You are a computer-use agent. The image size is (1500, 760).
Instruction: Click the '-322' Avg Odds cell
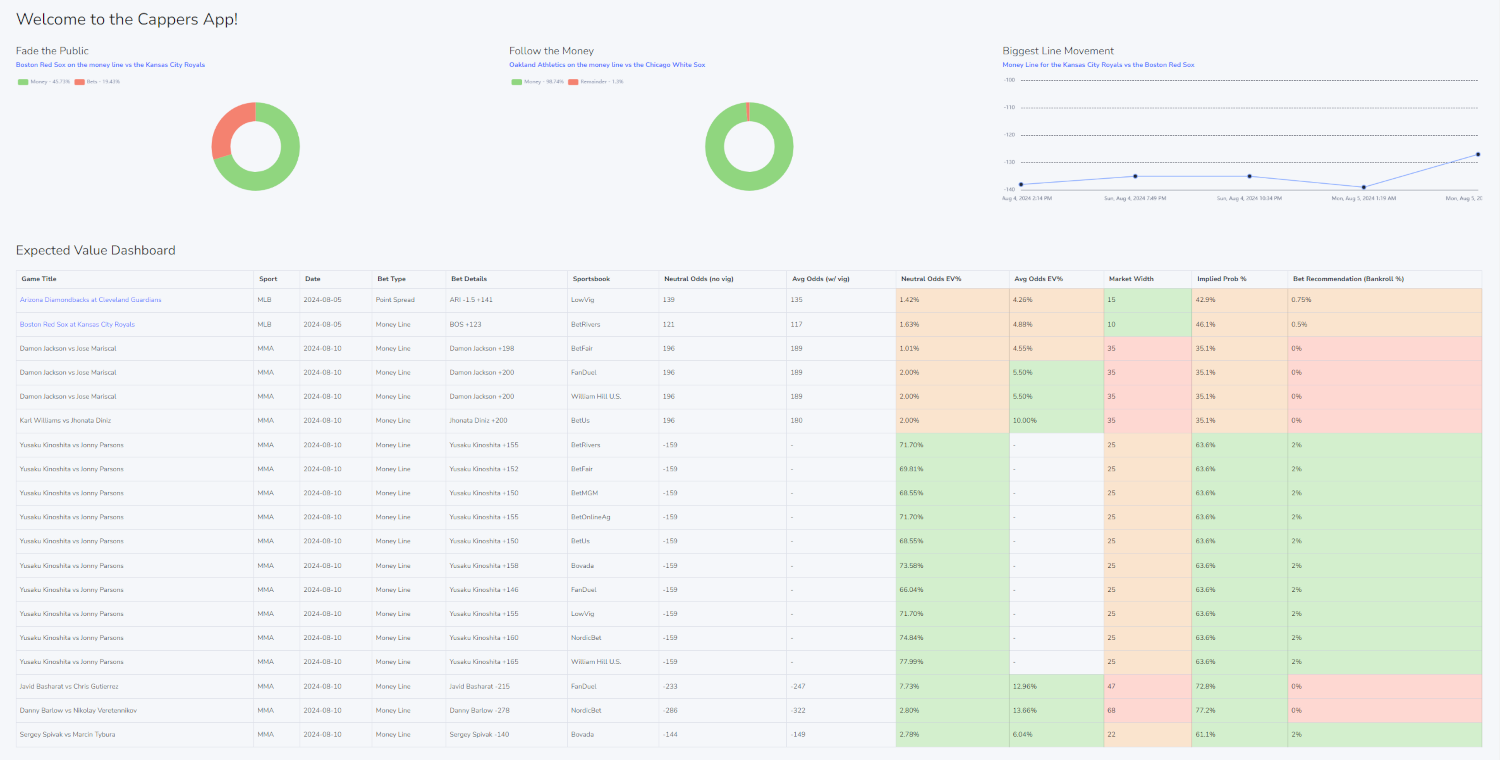pyautogui.click(x=841, y=710)
